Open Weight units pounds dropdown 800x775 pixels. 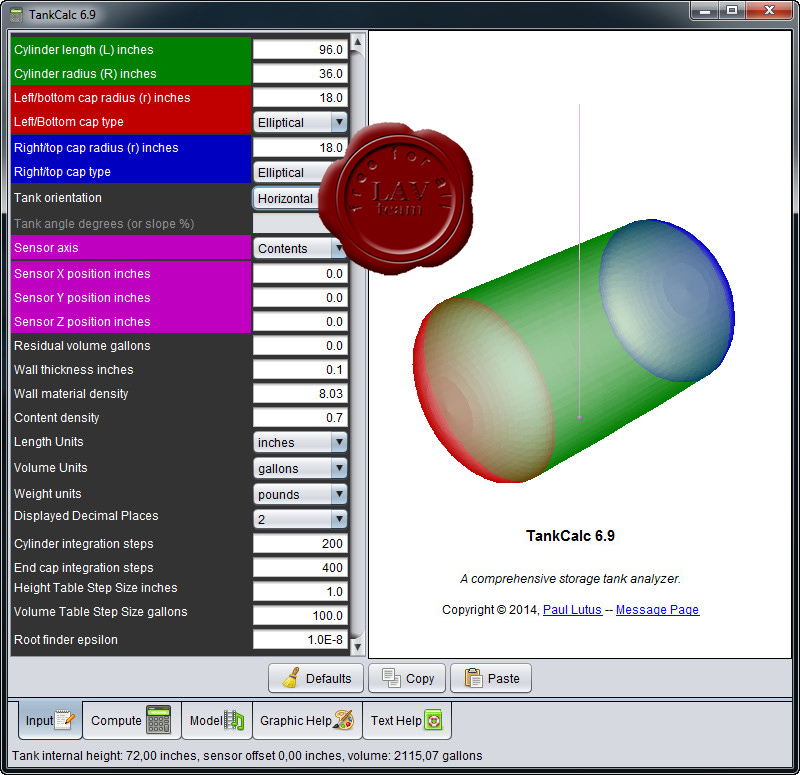300,494
